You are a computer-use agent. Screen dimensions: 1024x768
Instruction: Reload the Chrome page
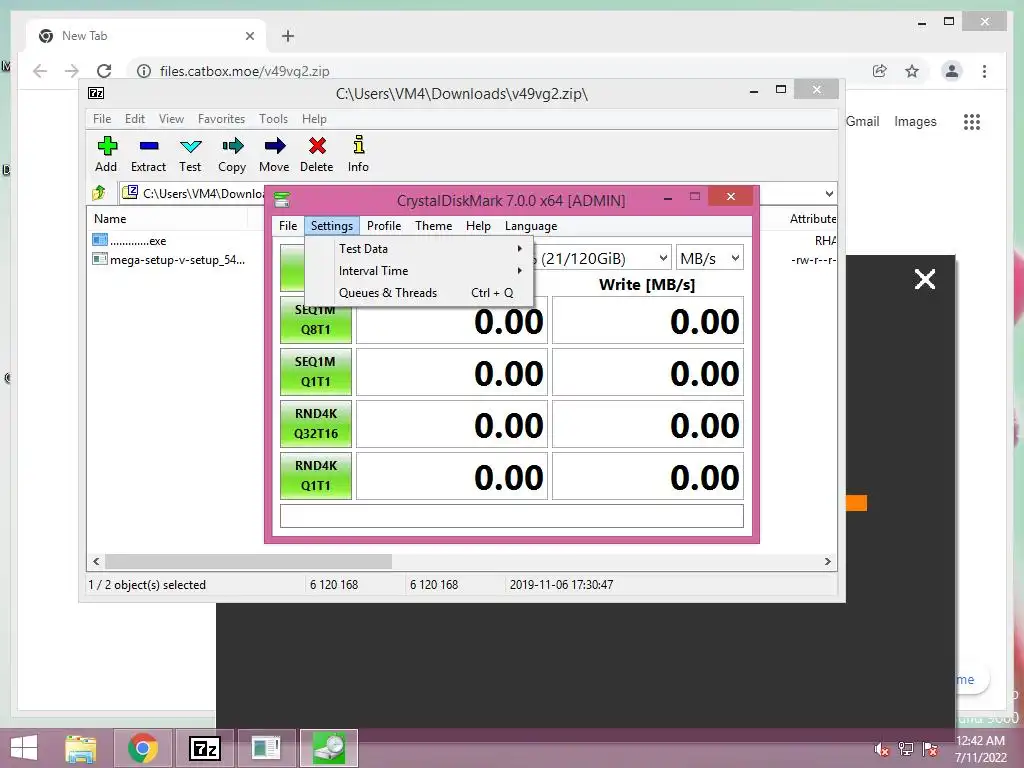(x=104, y=71)
